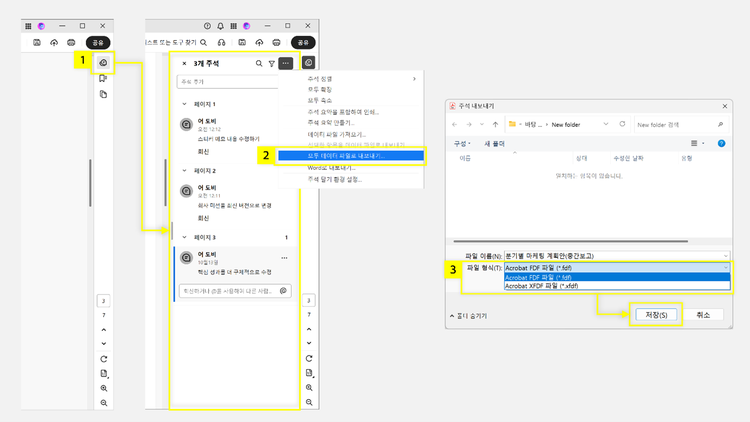Page display icon in left window sidebar
The image size is (750, 422).
pos(104,374)
